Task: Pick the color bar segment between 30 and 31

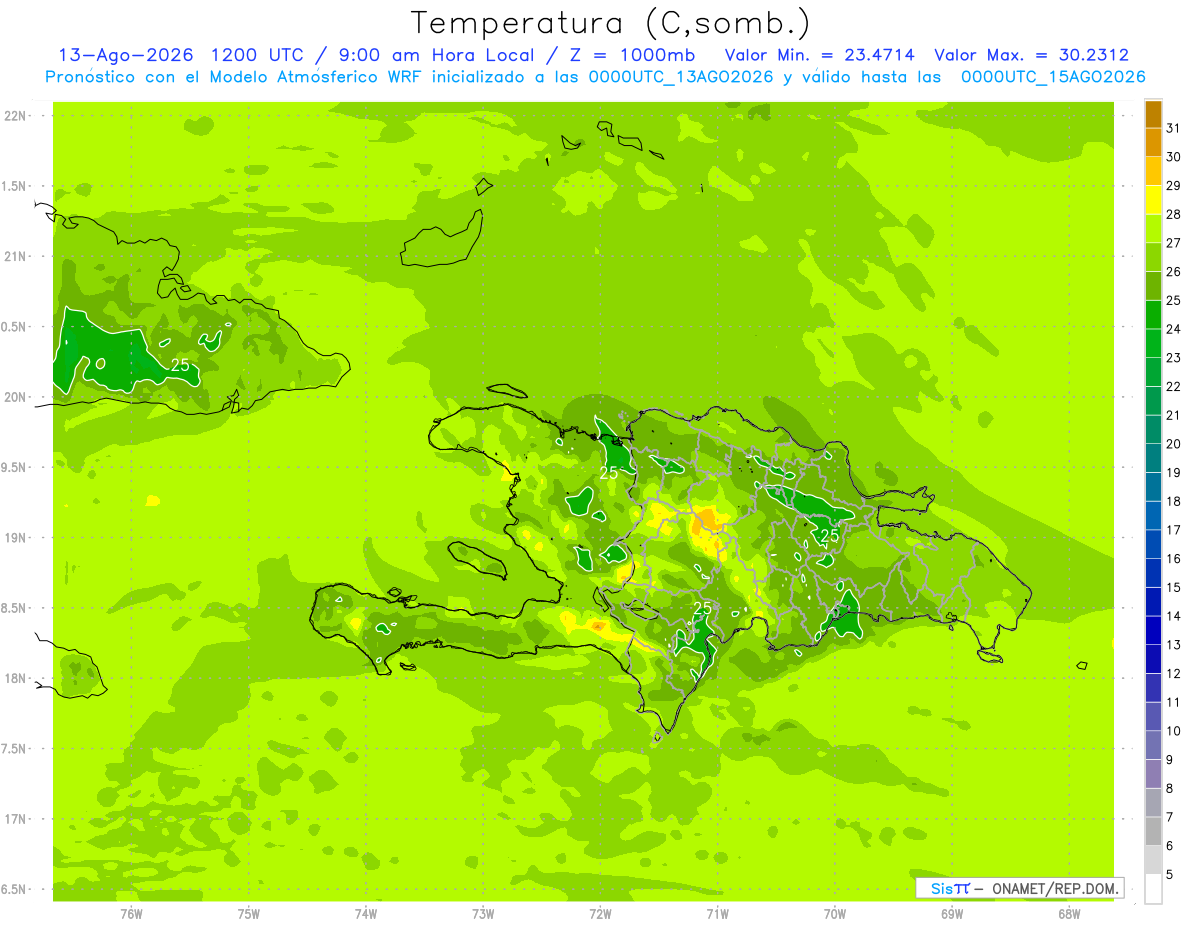Action: (1153, 143)
